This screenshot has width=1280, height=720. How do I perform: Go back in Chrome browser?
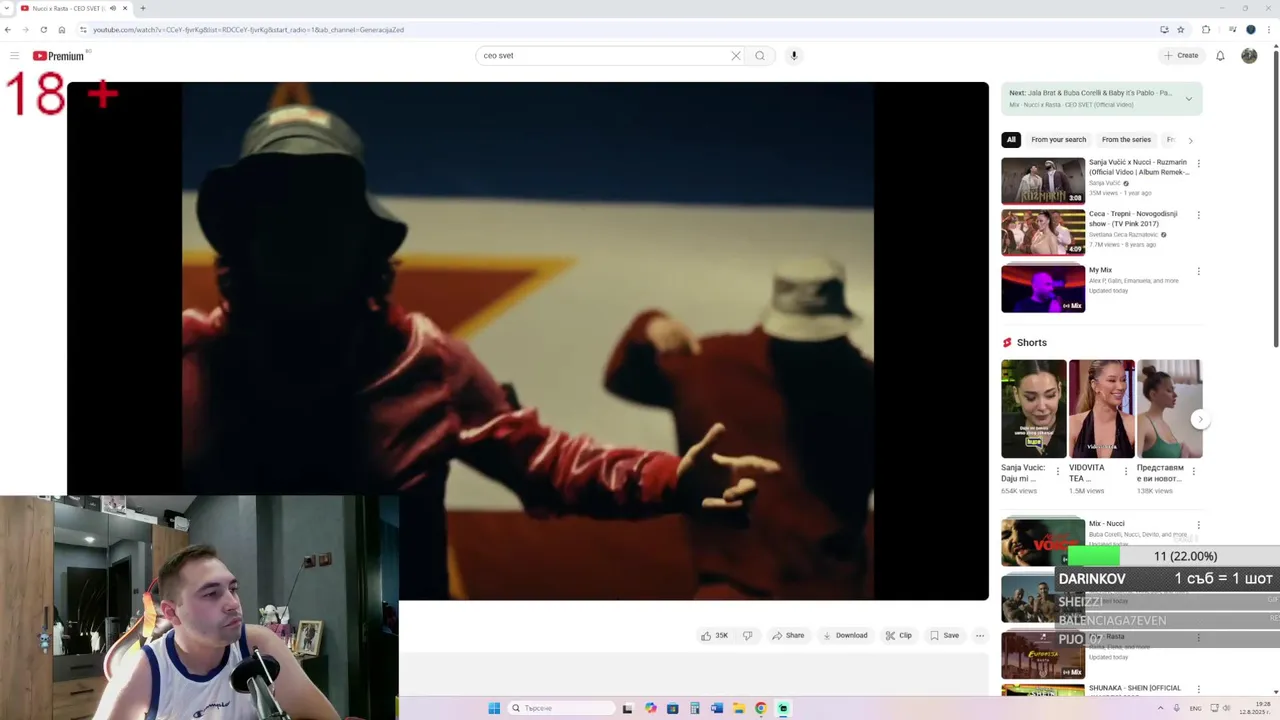8,30
